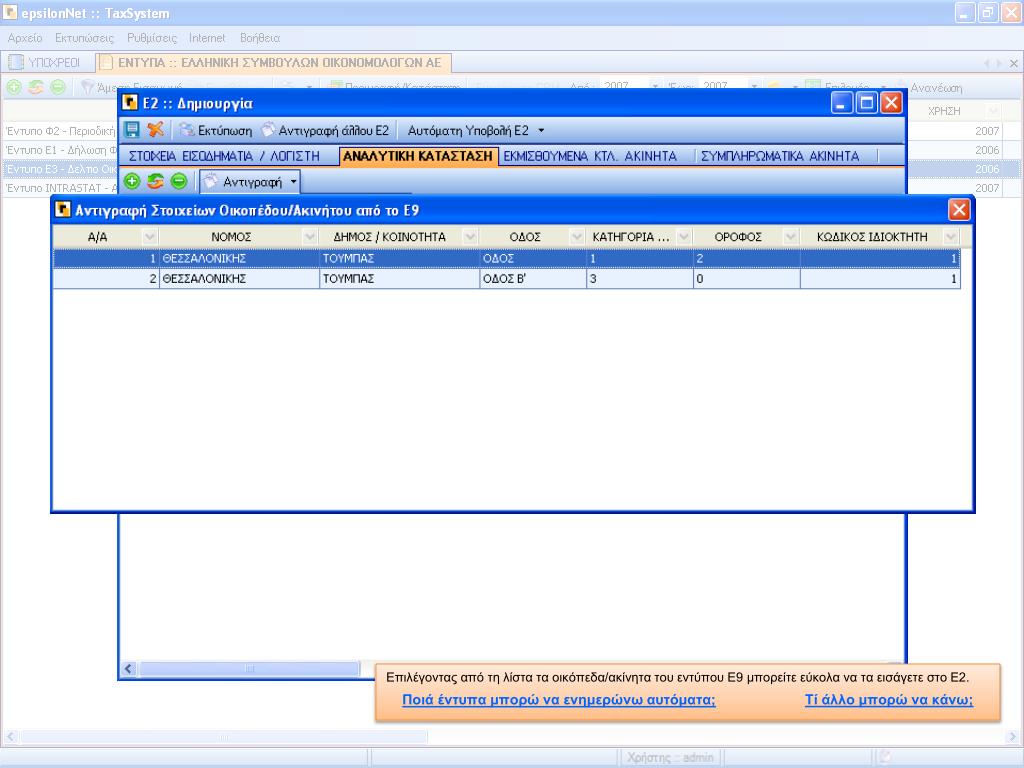Click ΧΡΗΣΗ column header in background list
The height and width of the screenshot is (768, 1024).
pyautogui.click(x=944, y=111)
